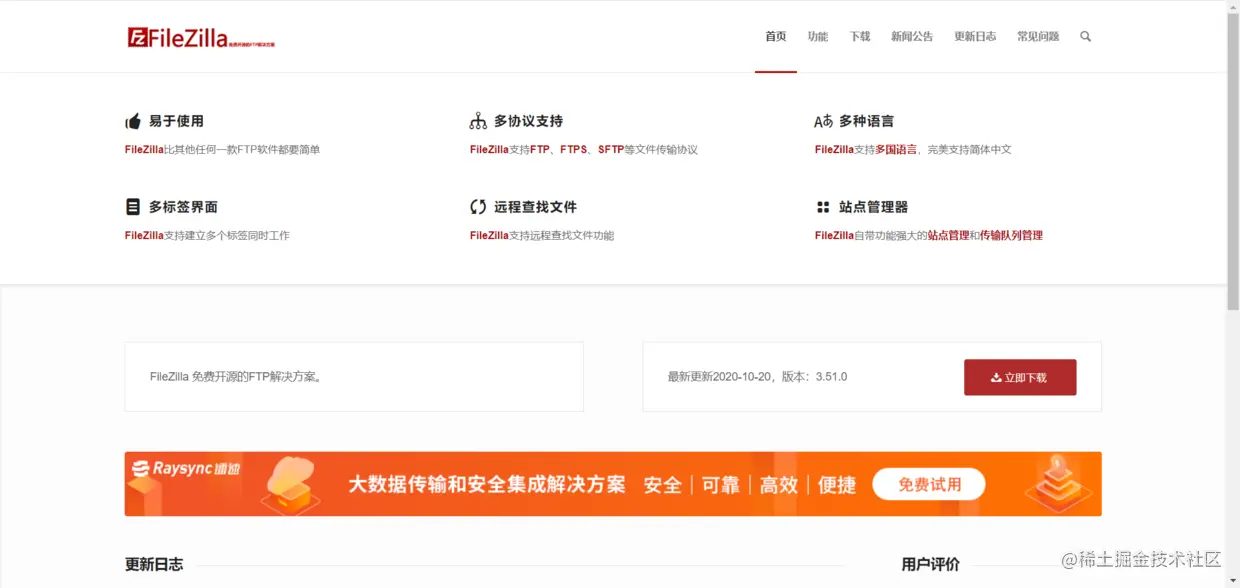Click the 多协议支持 feature icon
The height and width of the screenshot is (588, 1240).
(478, 120)
